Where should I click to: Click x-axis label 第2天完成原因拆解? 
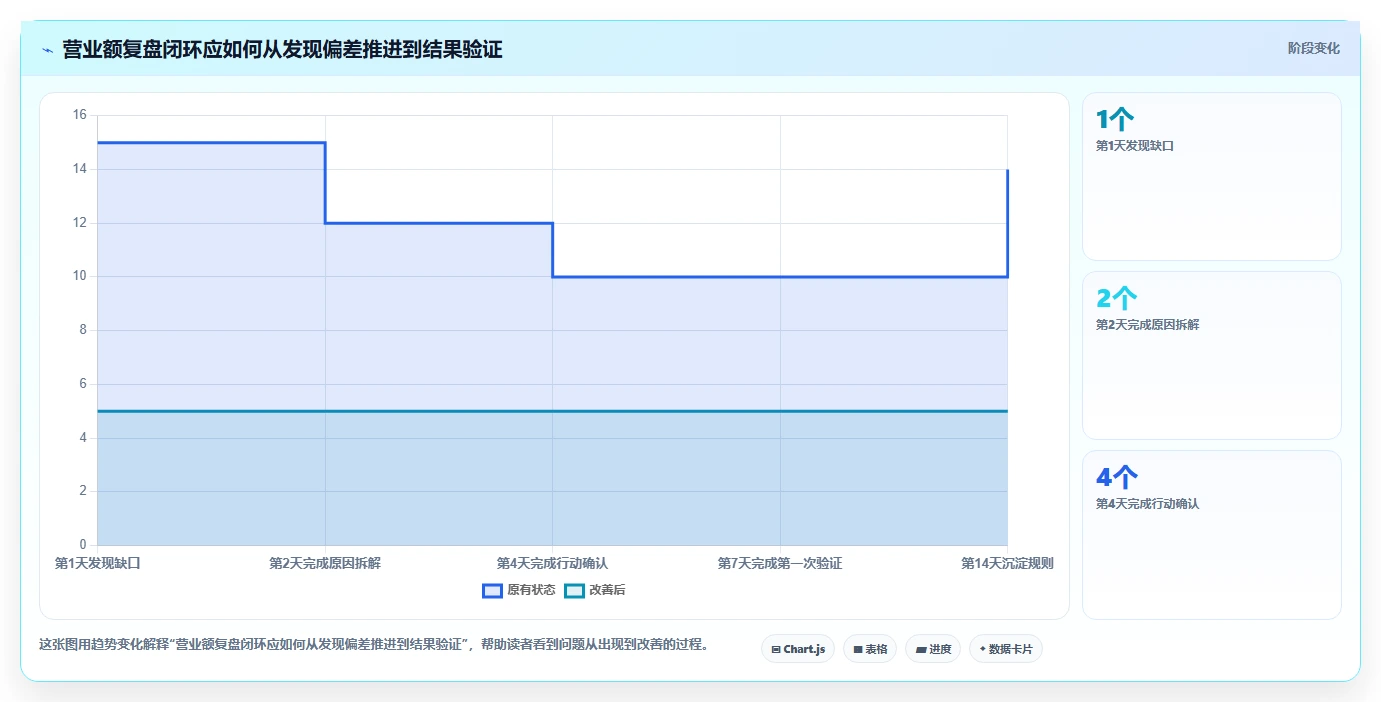325,563
